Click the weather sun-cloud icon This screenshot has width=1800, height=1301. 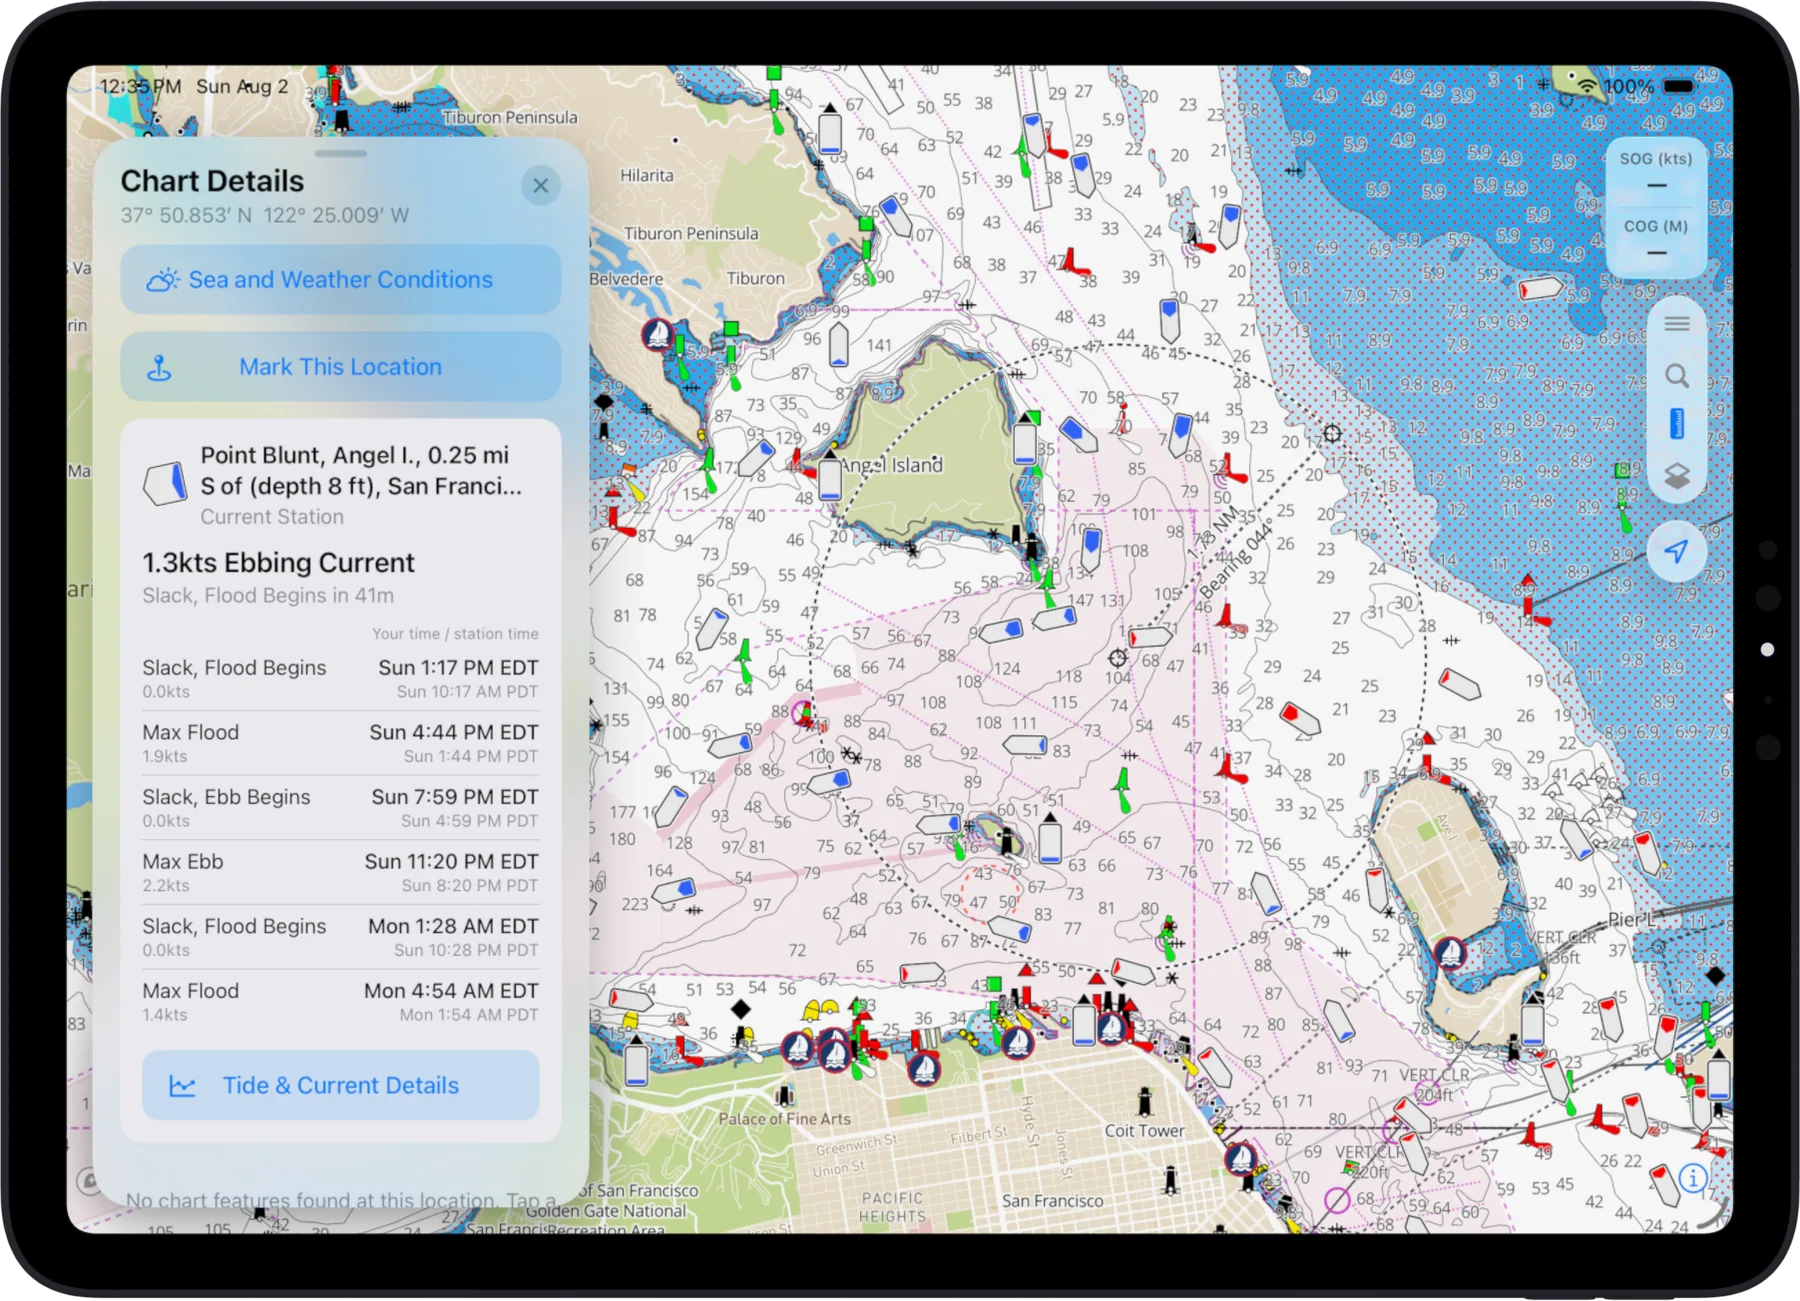tap(163, 280)
